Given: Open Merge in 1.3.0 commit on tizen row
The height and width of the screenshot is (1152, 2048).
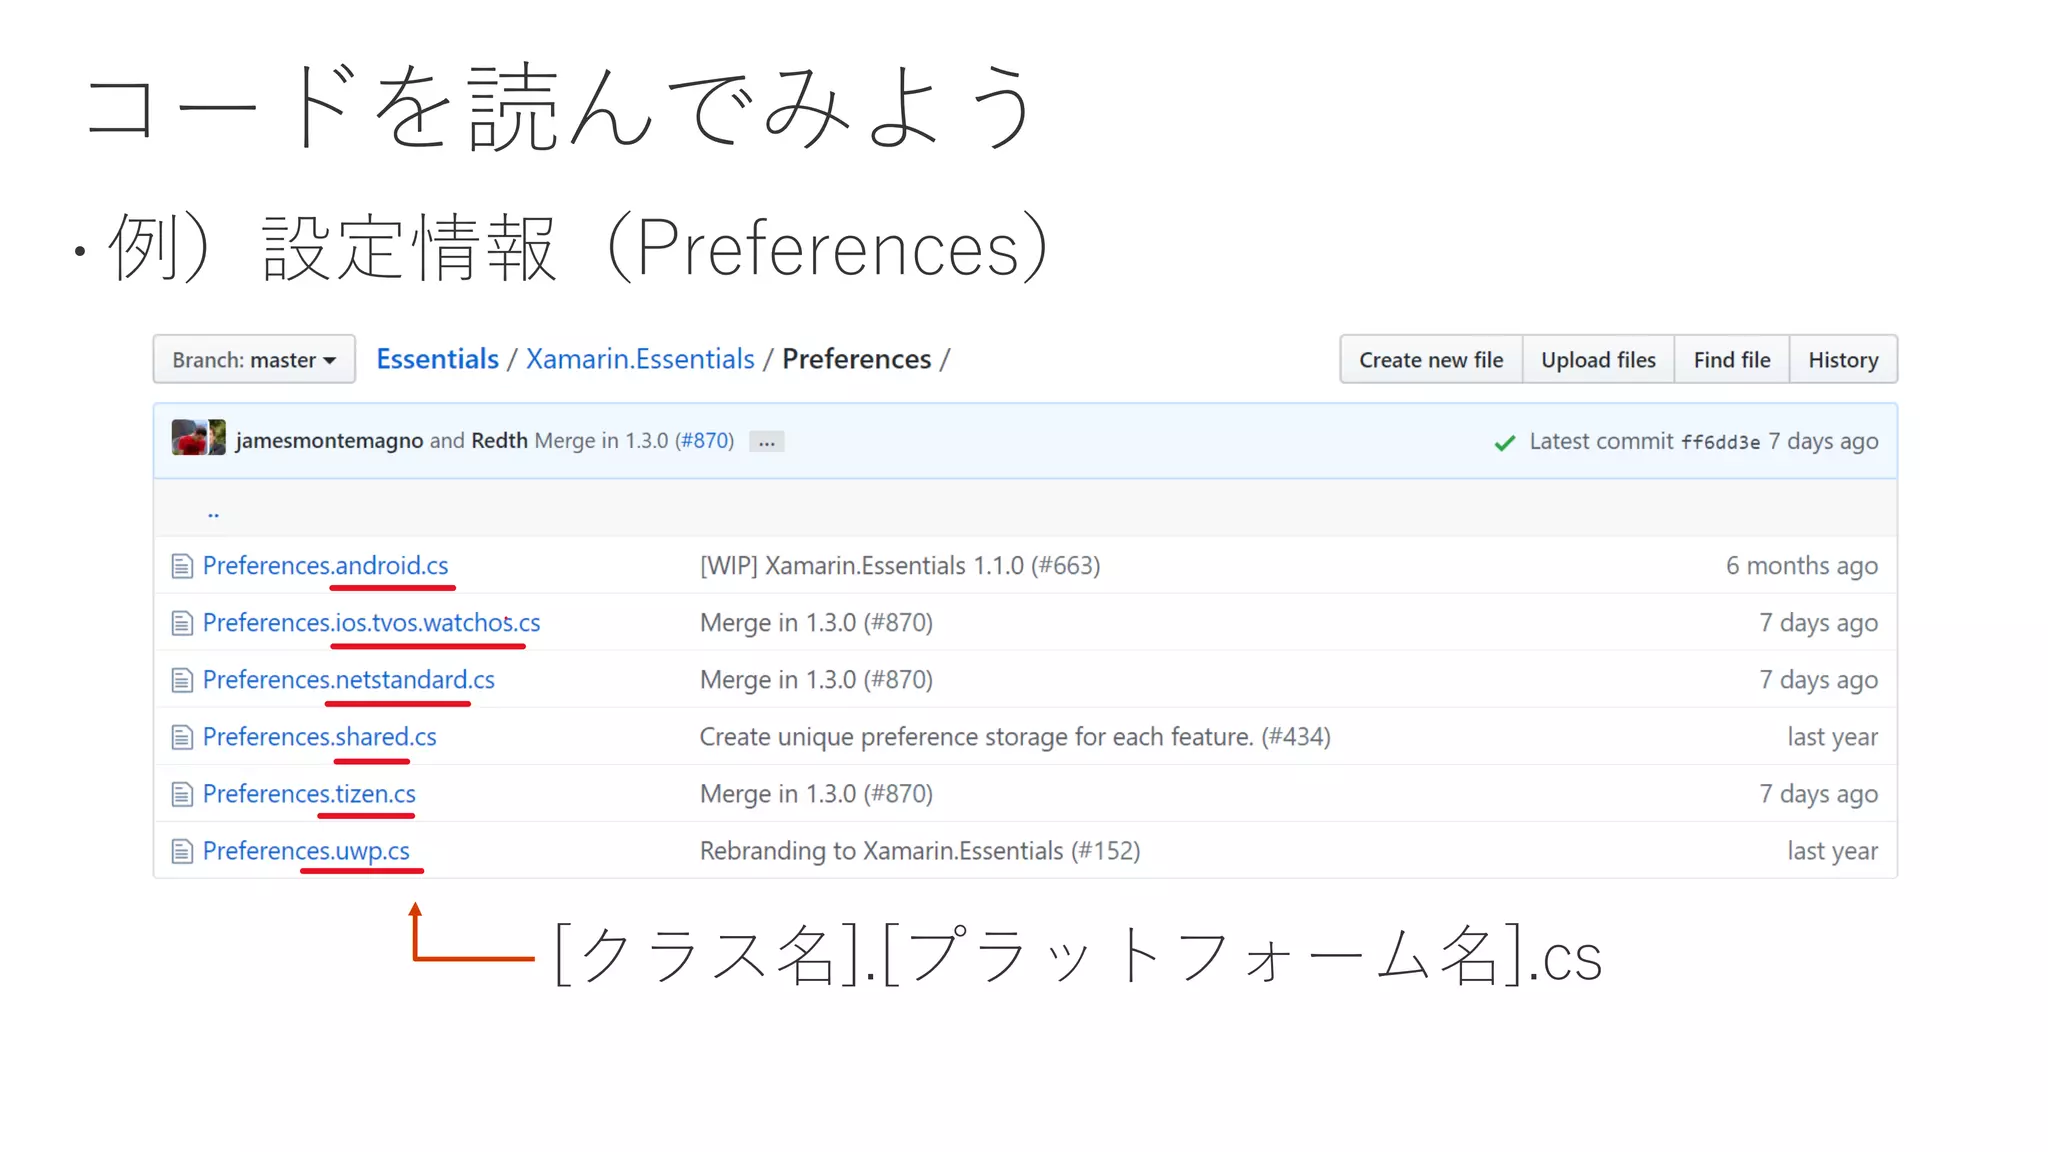Looking at the screenshot, I should 816,794.
